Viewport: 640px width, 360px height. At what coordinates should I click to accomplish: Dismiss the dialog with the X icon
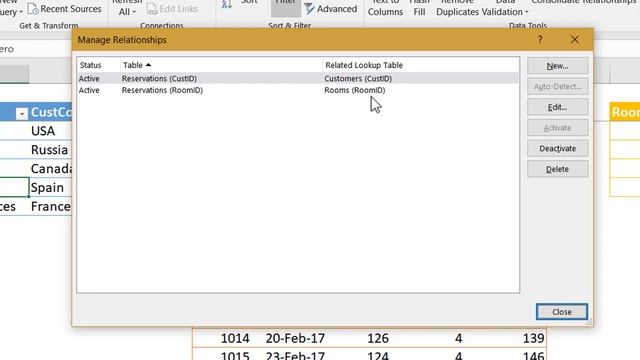point(575,40)
